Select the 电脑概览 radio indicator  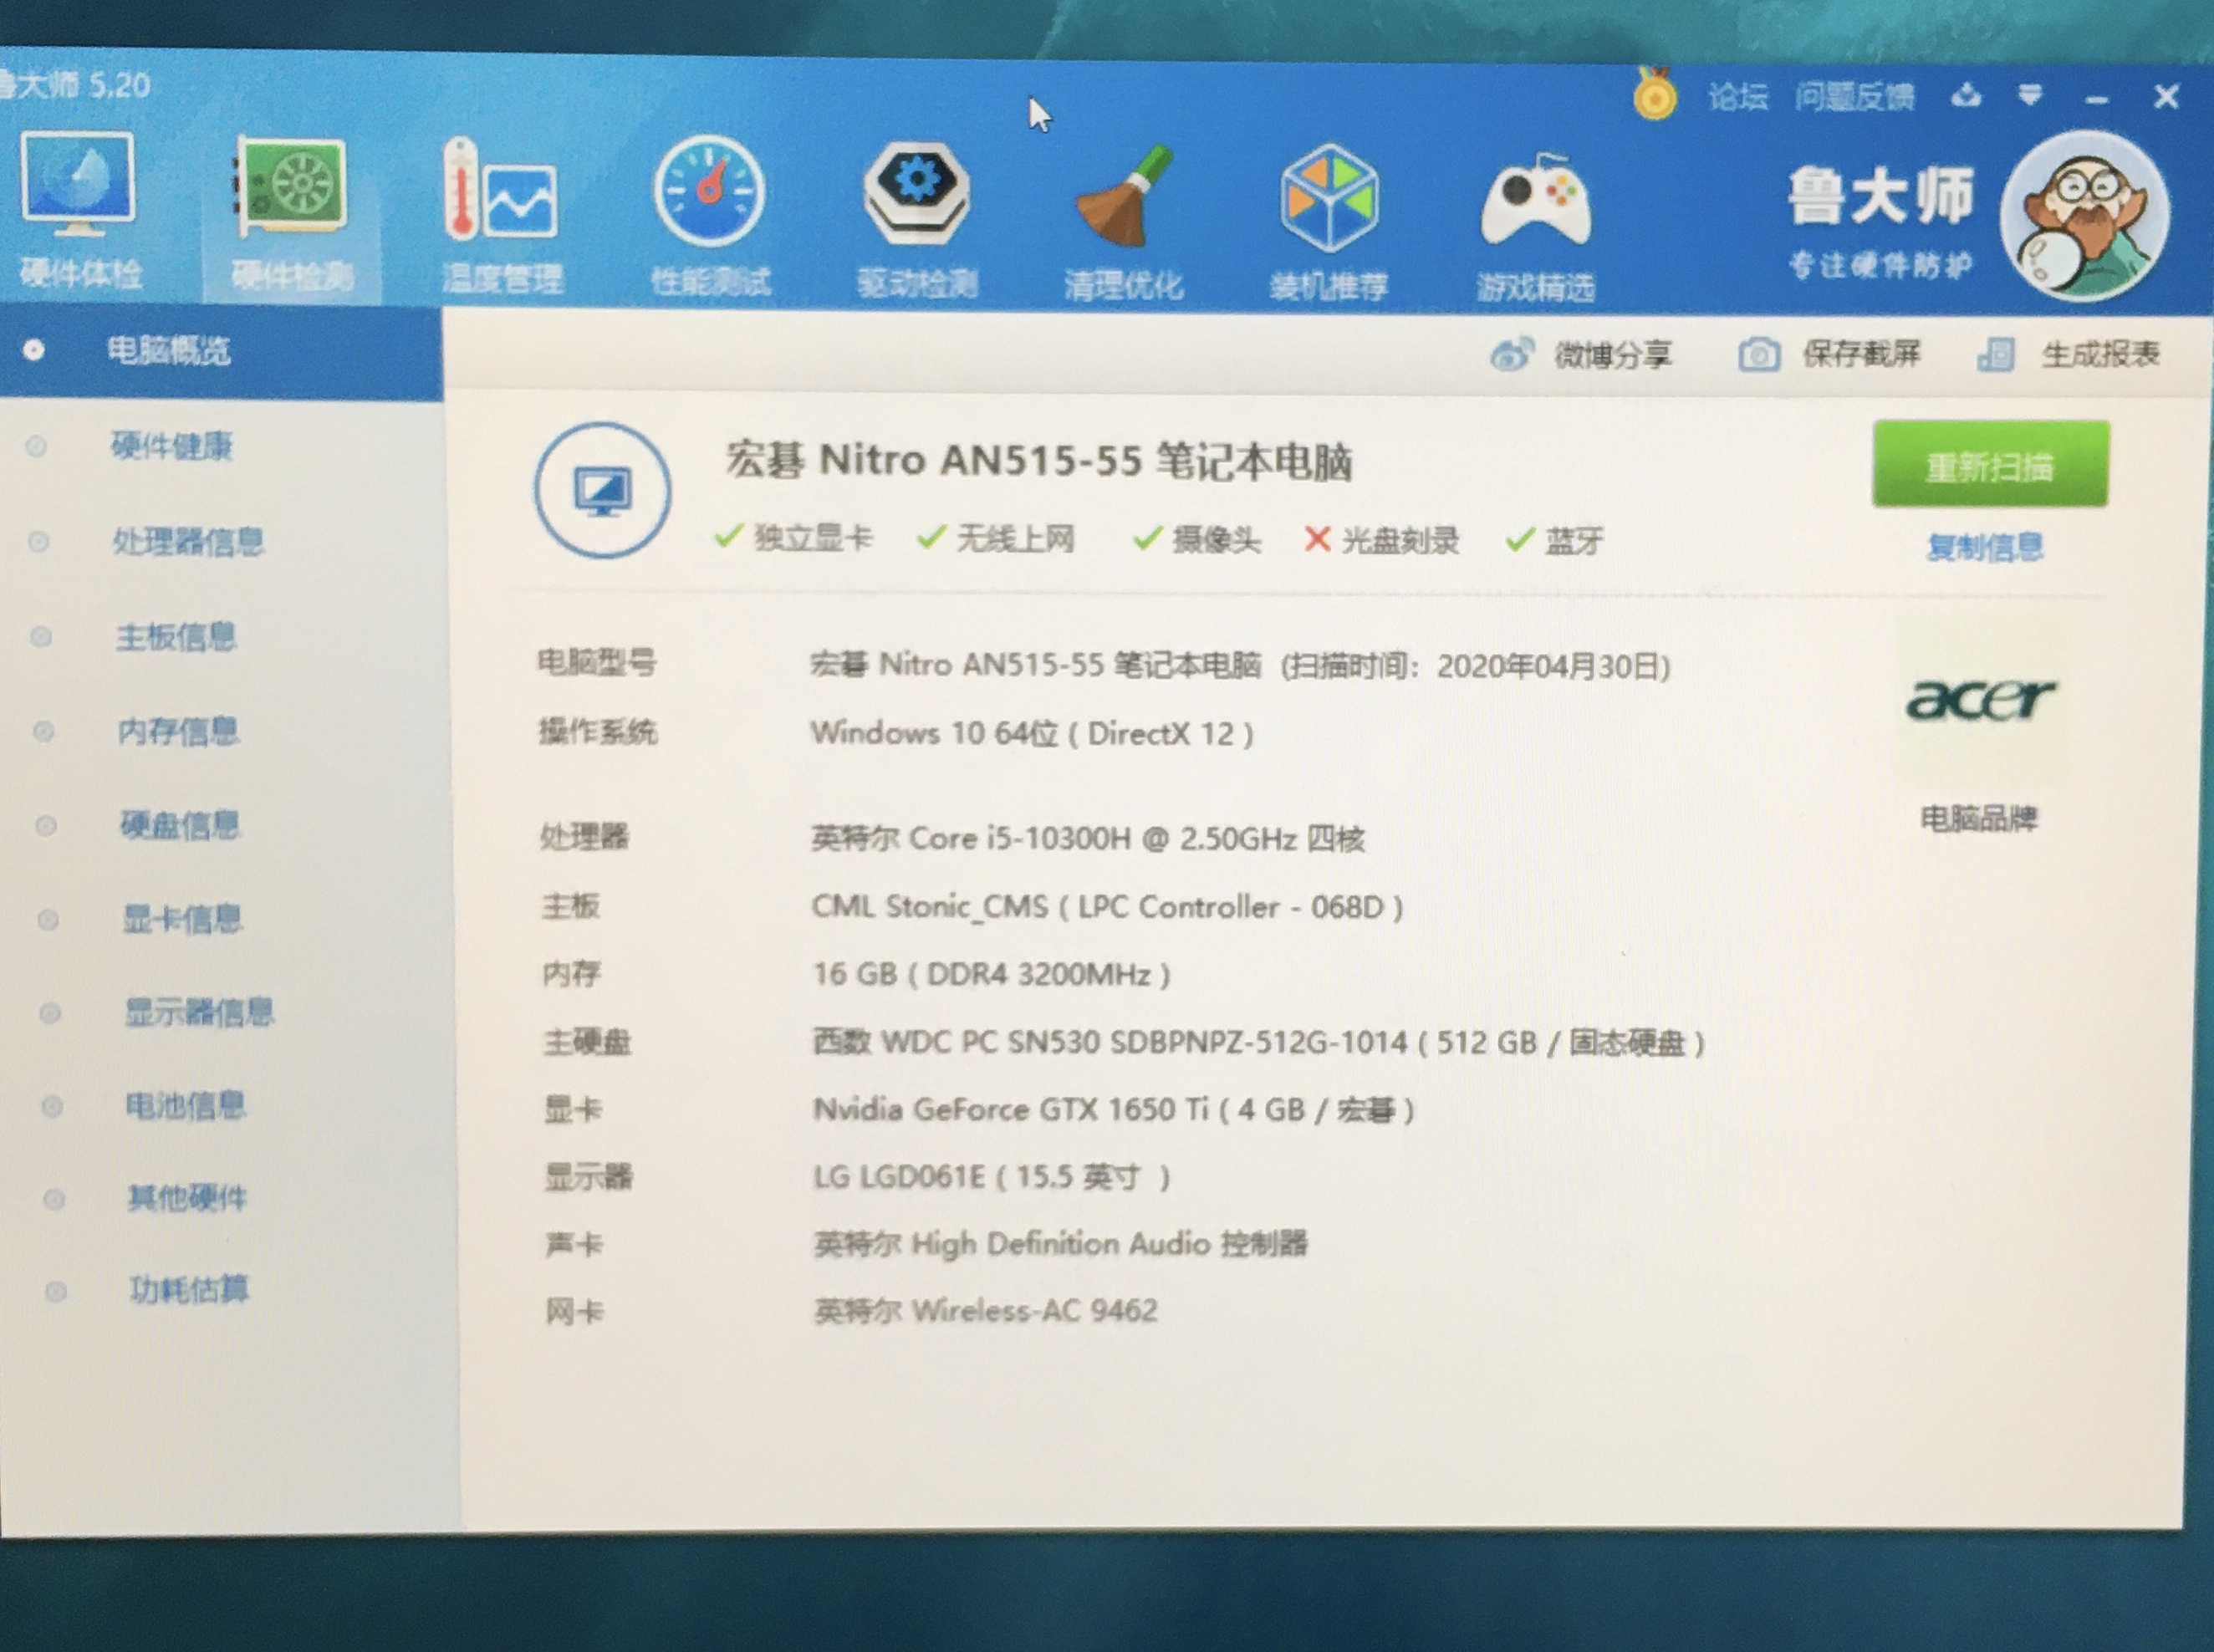36,350
